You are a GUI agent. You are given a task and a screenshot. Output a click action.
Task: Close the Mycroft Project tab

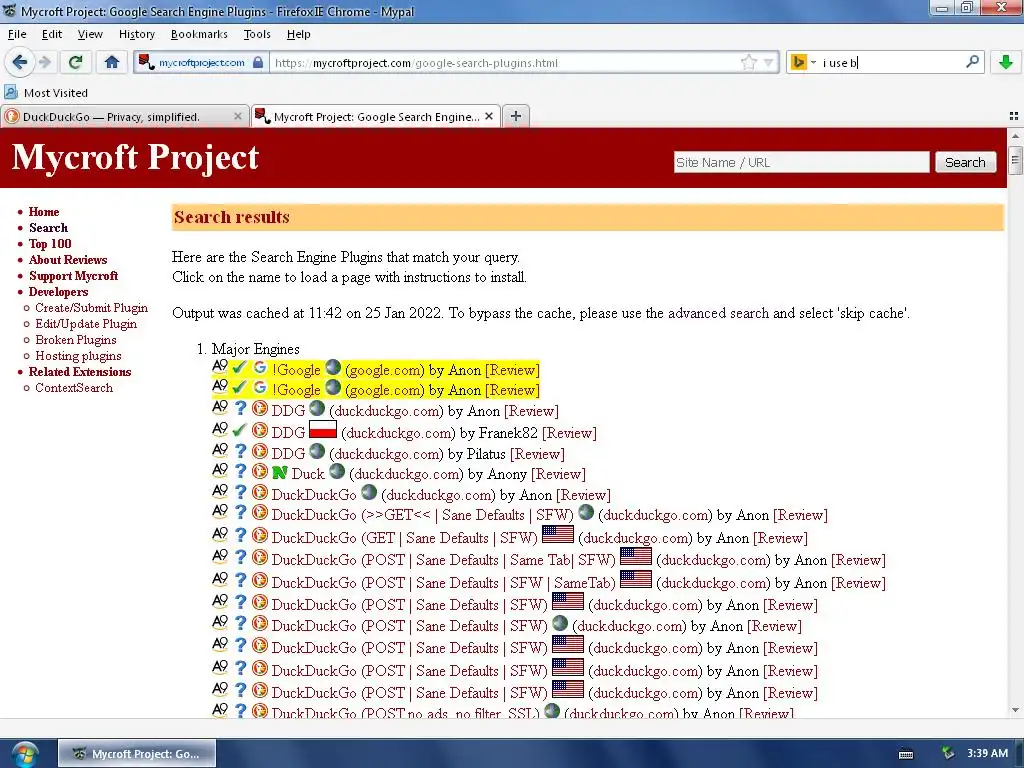coord(489,116)
